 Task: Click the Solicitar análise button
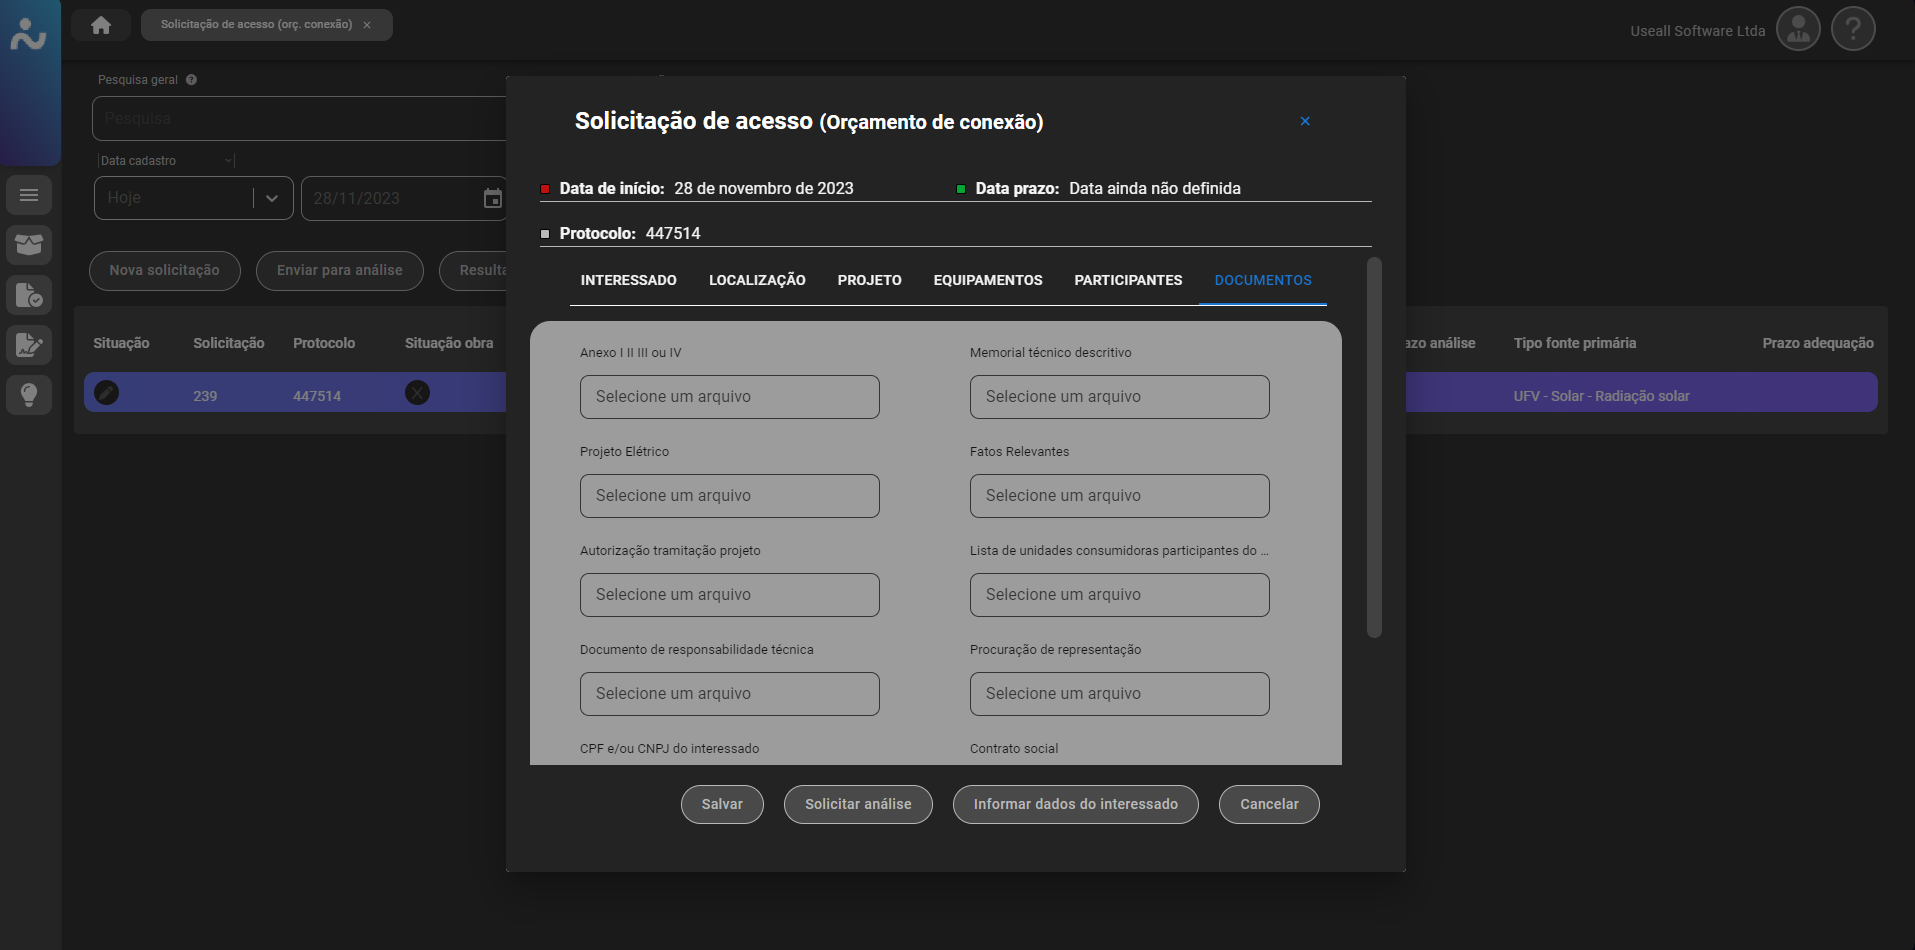click(857, 804)
